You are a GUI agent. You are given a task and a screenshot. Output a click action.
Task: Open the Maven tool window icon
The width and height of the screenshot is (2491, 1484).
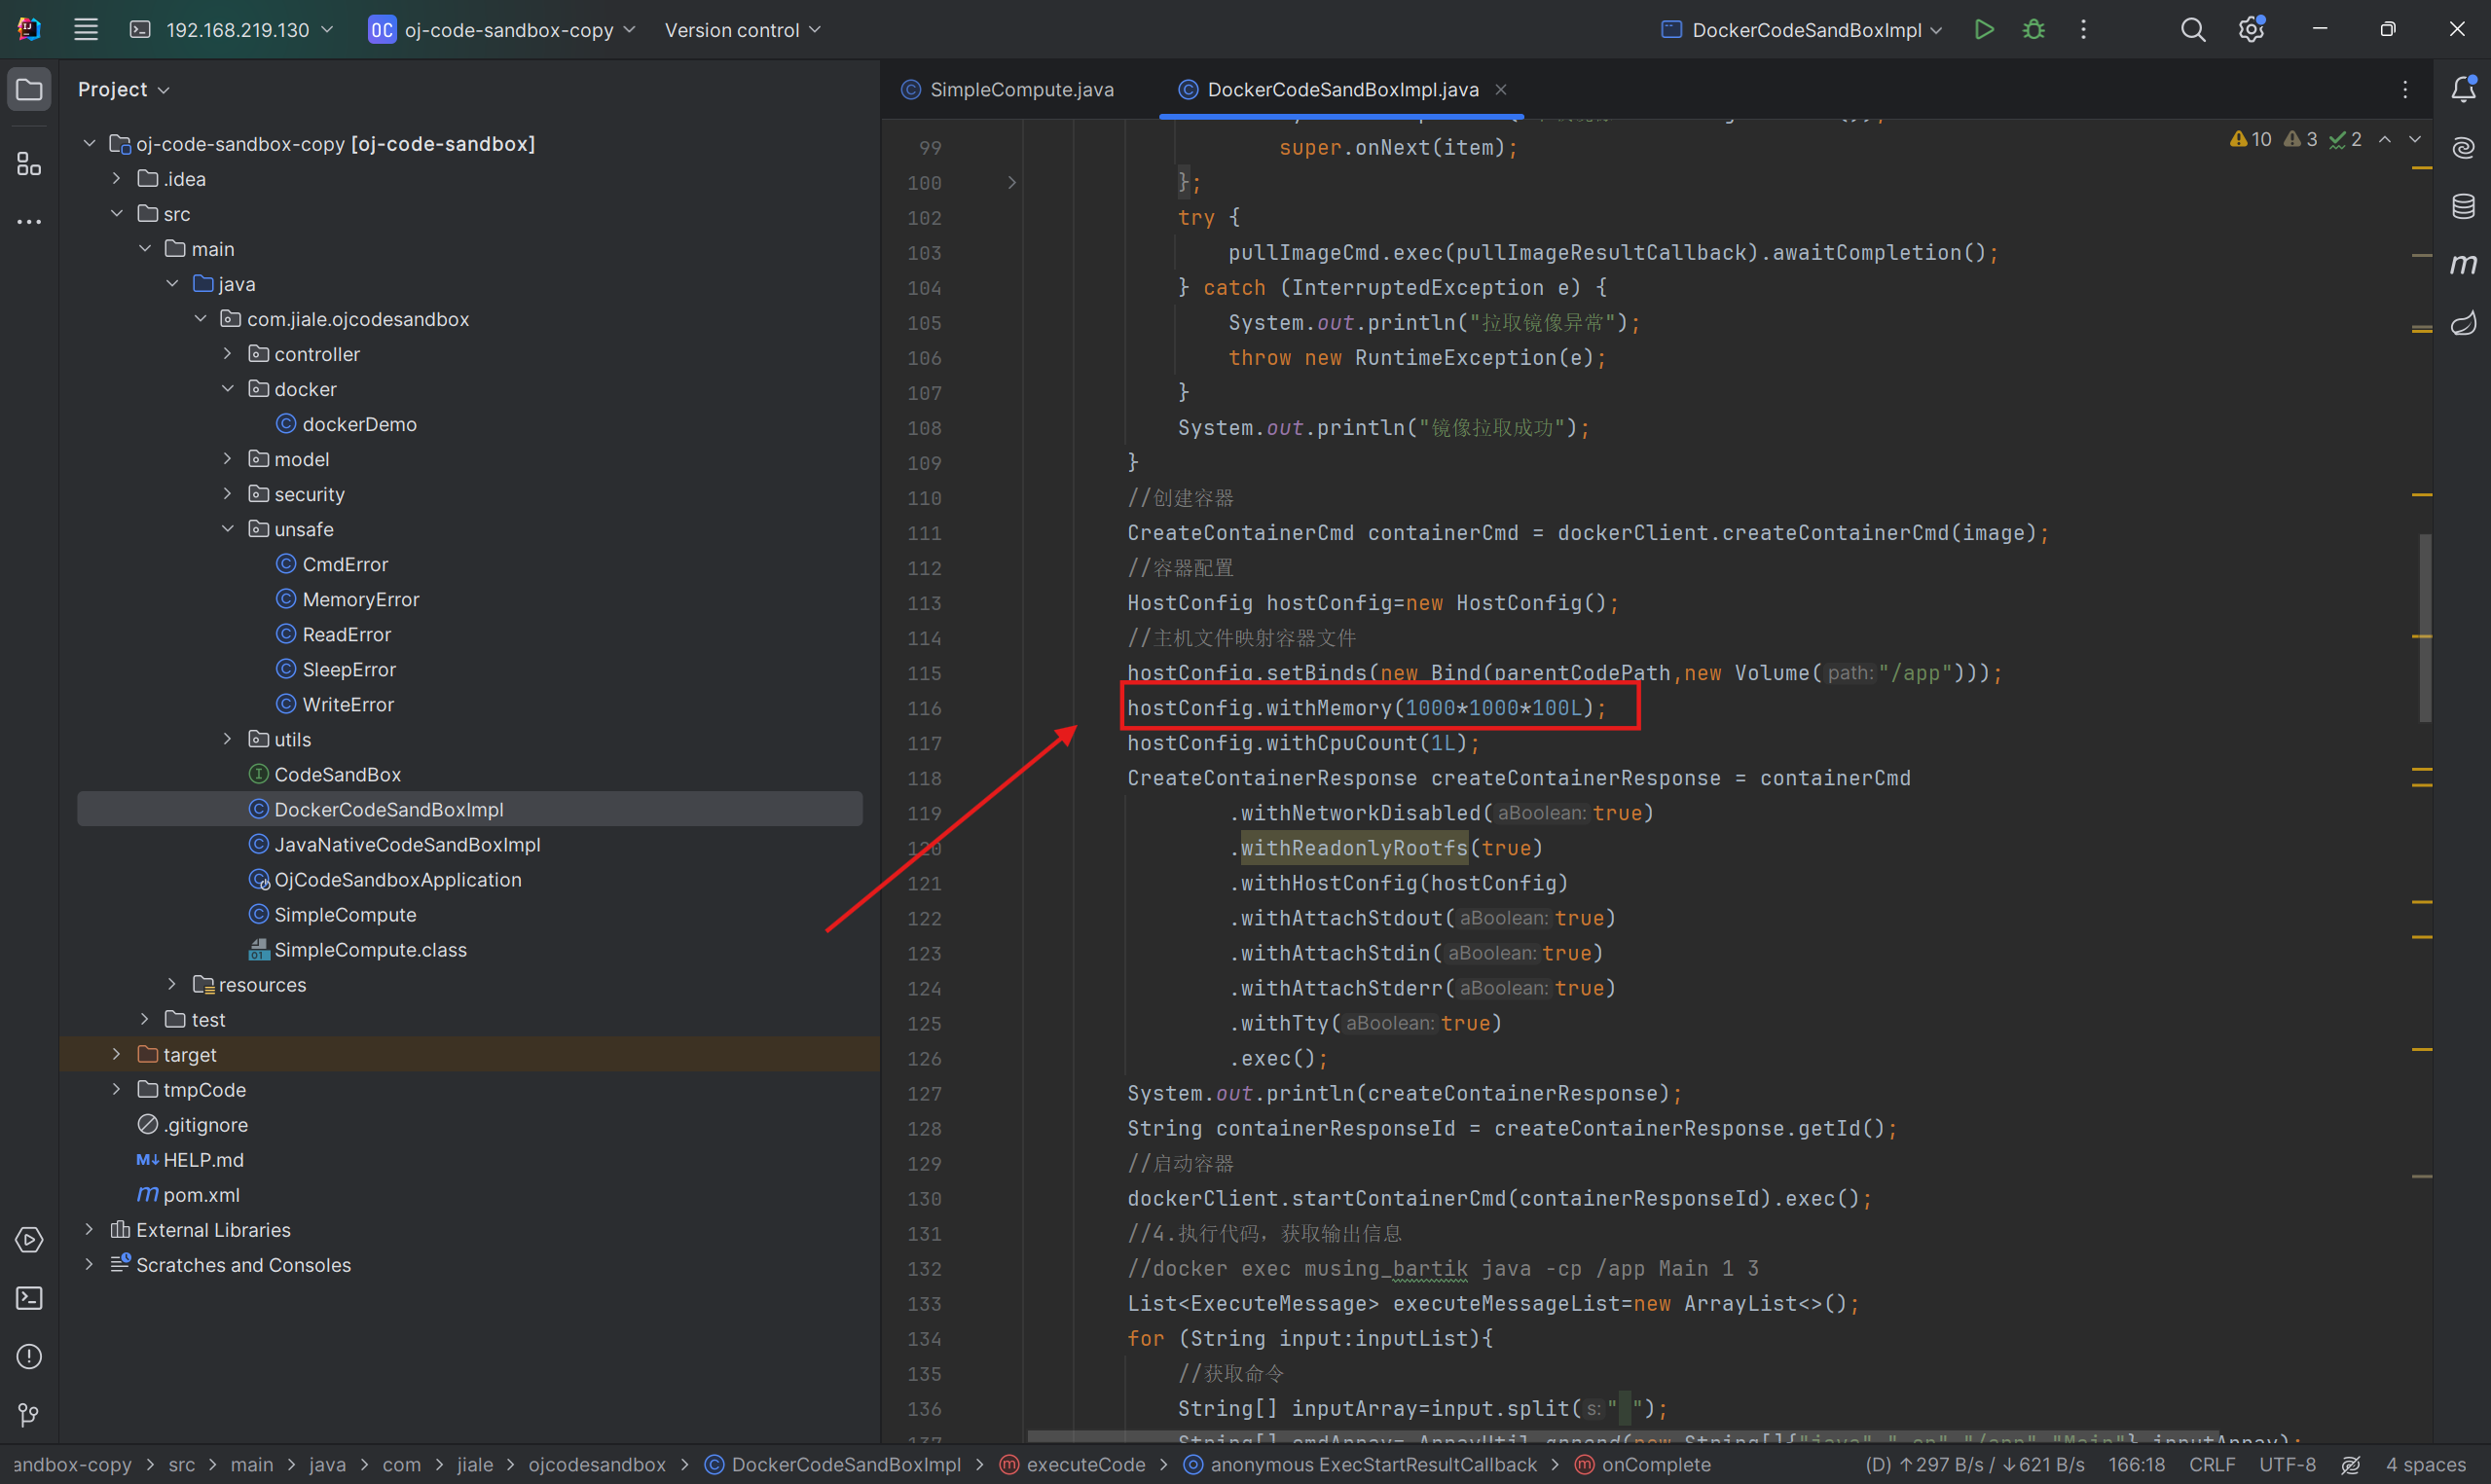coord(2463,264)
